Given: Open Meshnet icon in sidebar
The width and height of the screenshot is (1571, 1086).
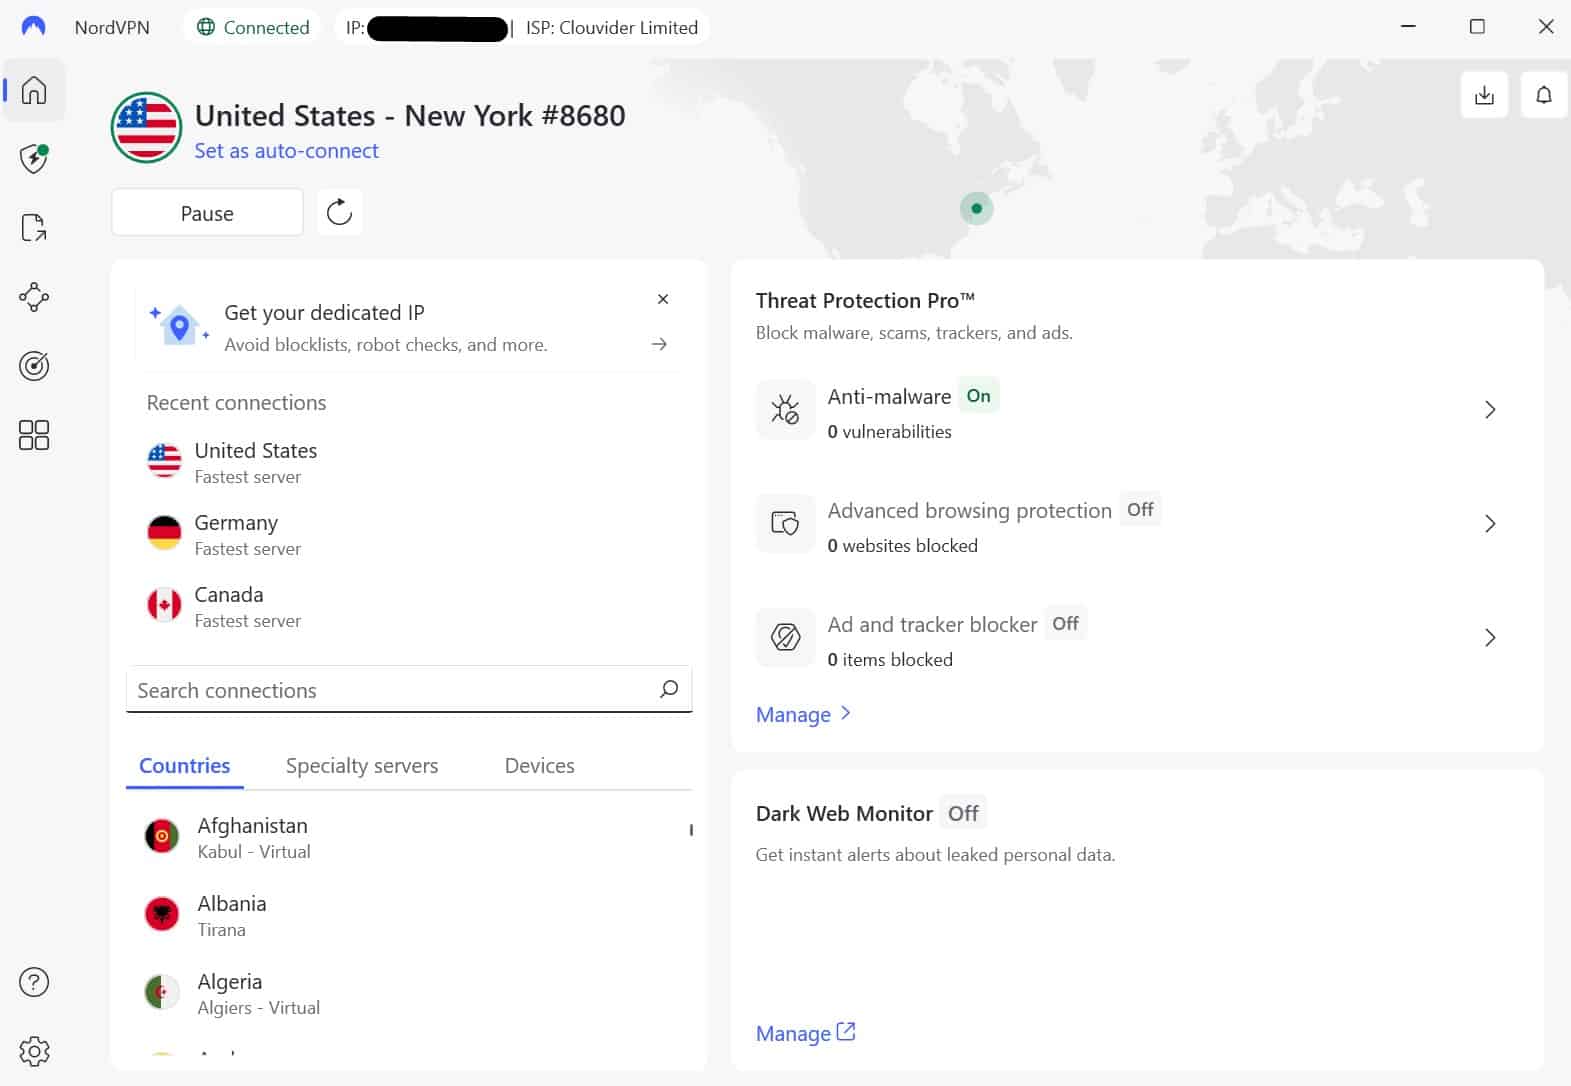Looking at the screenshot, I should 34,297.
